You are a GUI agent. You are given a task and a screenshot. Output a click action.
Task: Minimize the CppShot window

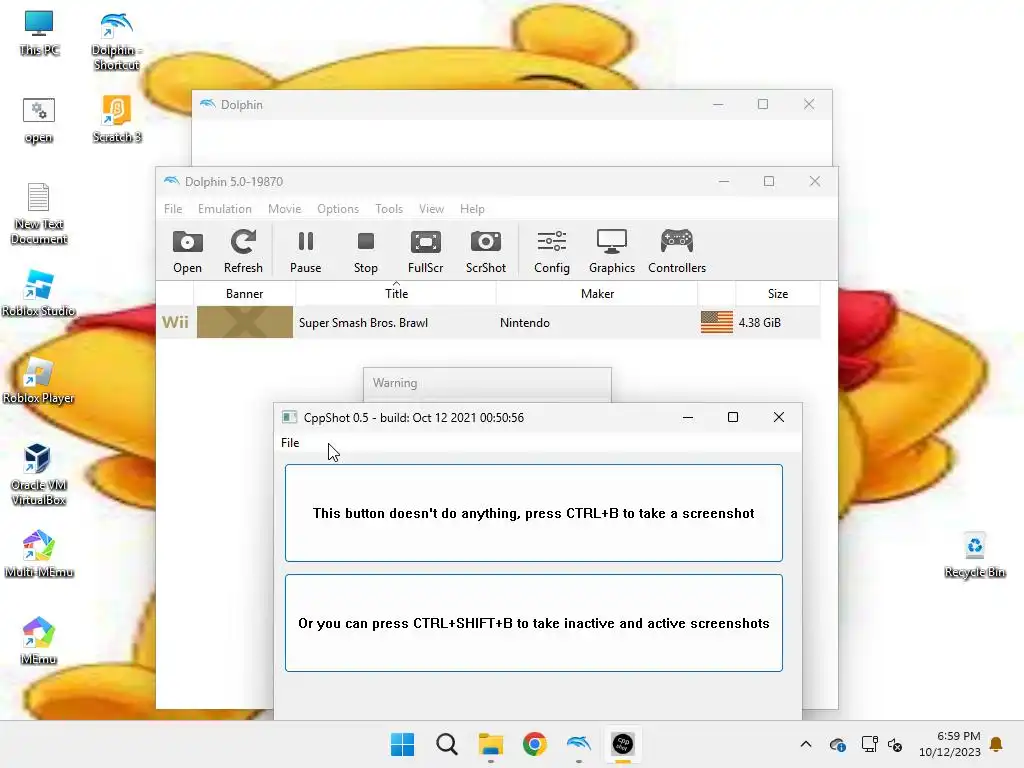688,417
